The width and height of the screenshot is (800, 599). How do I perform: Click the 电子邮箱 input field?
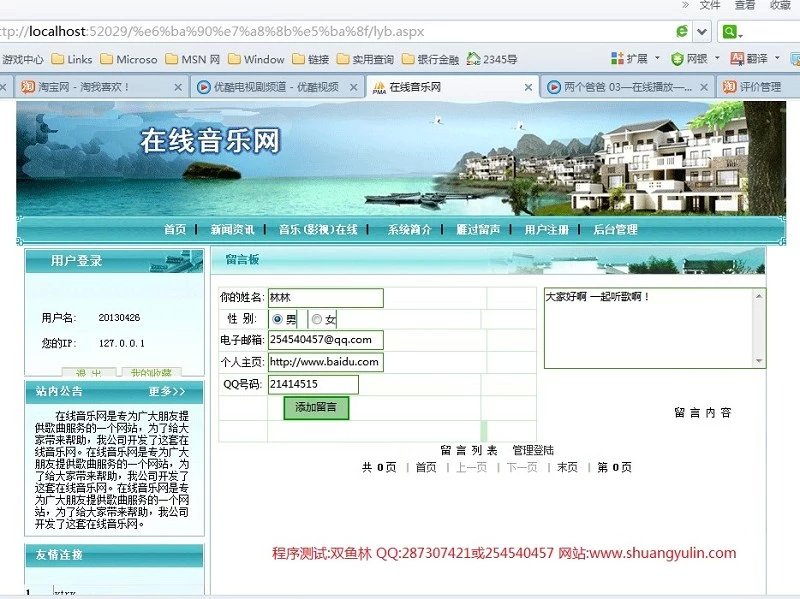click(x=326, y=340)
